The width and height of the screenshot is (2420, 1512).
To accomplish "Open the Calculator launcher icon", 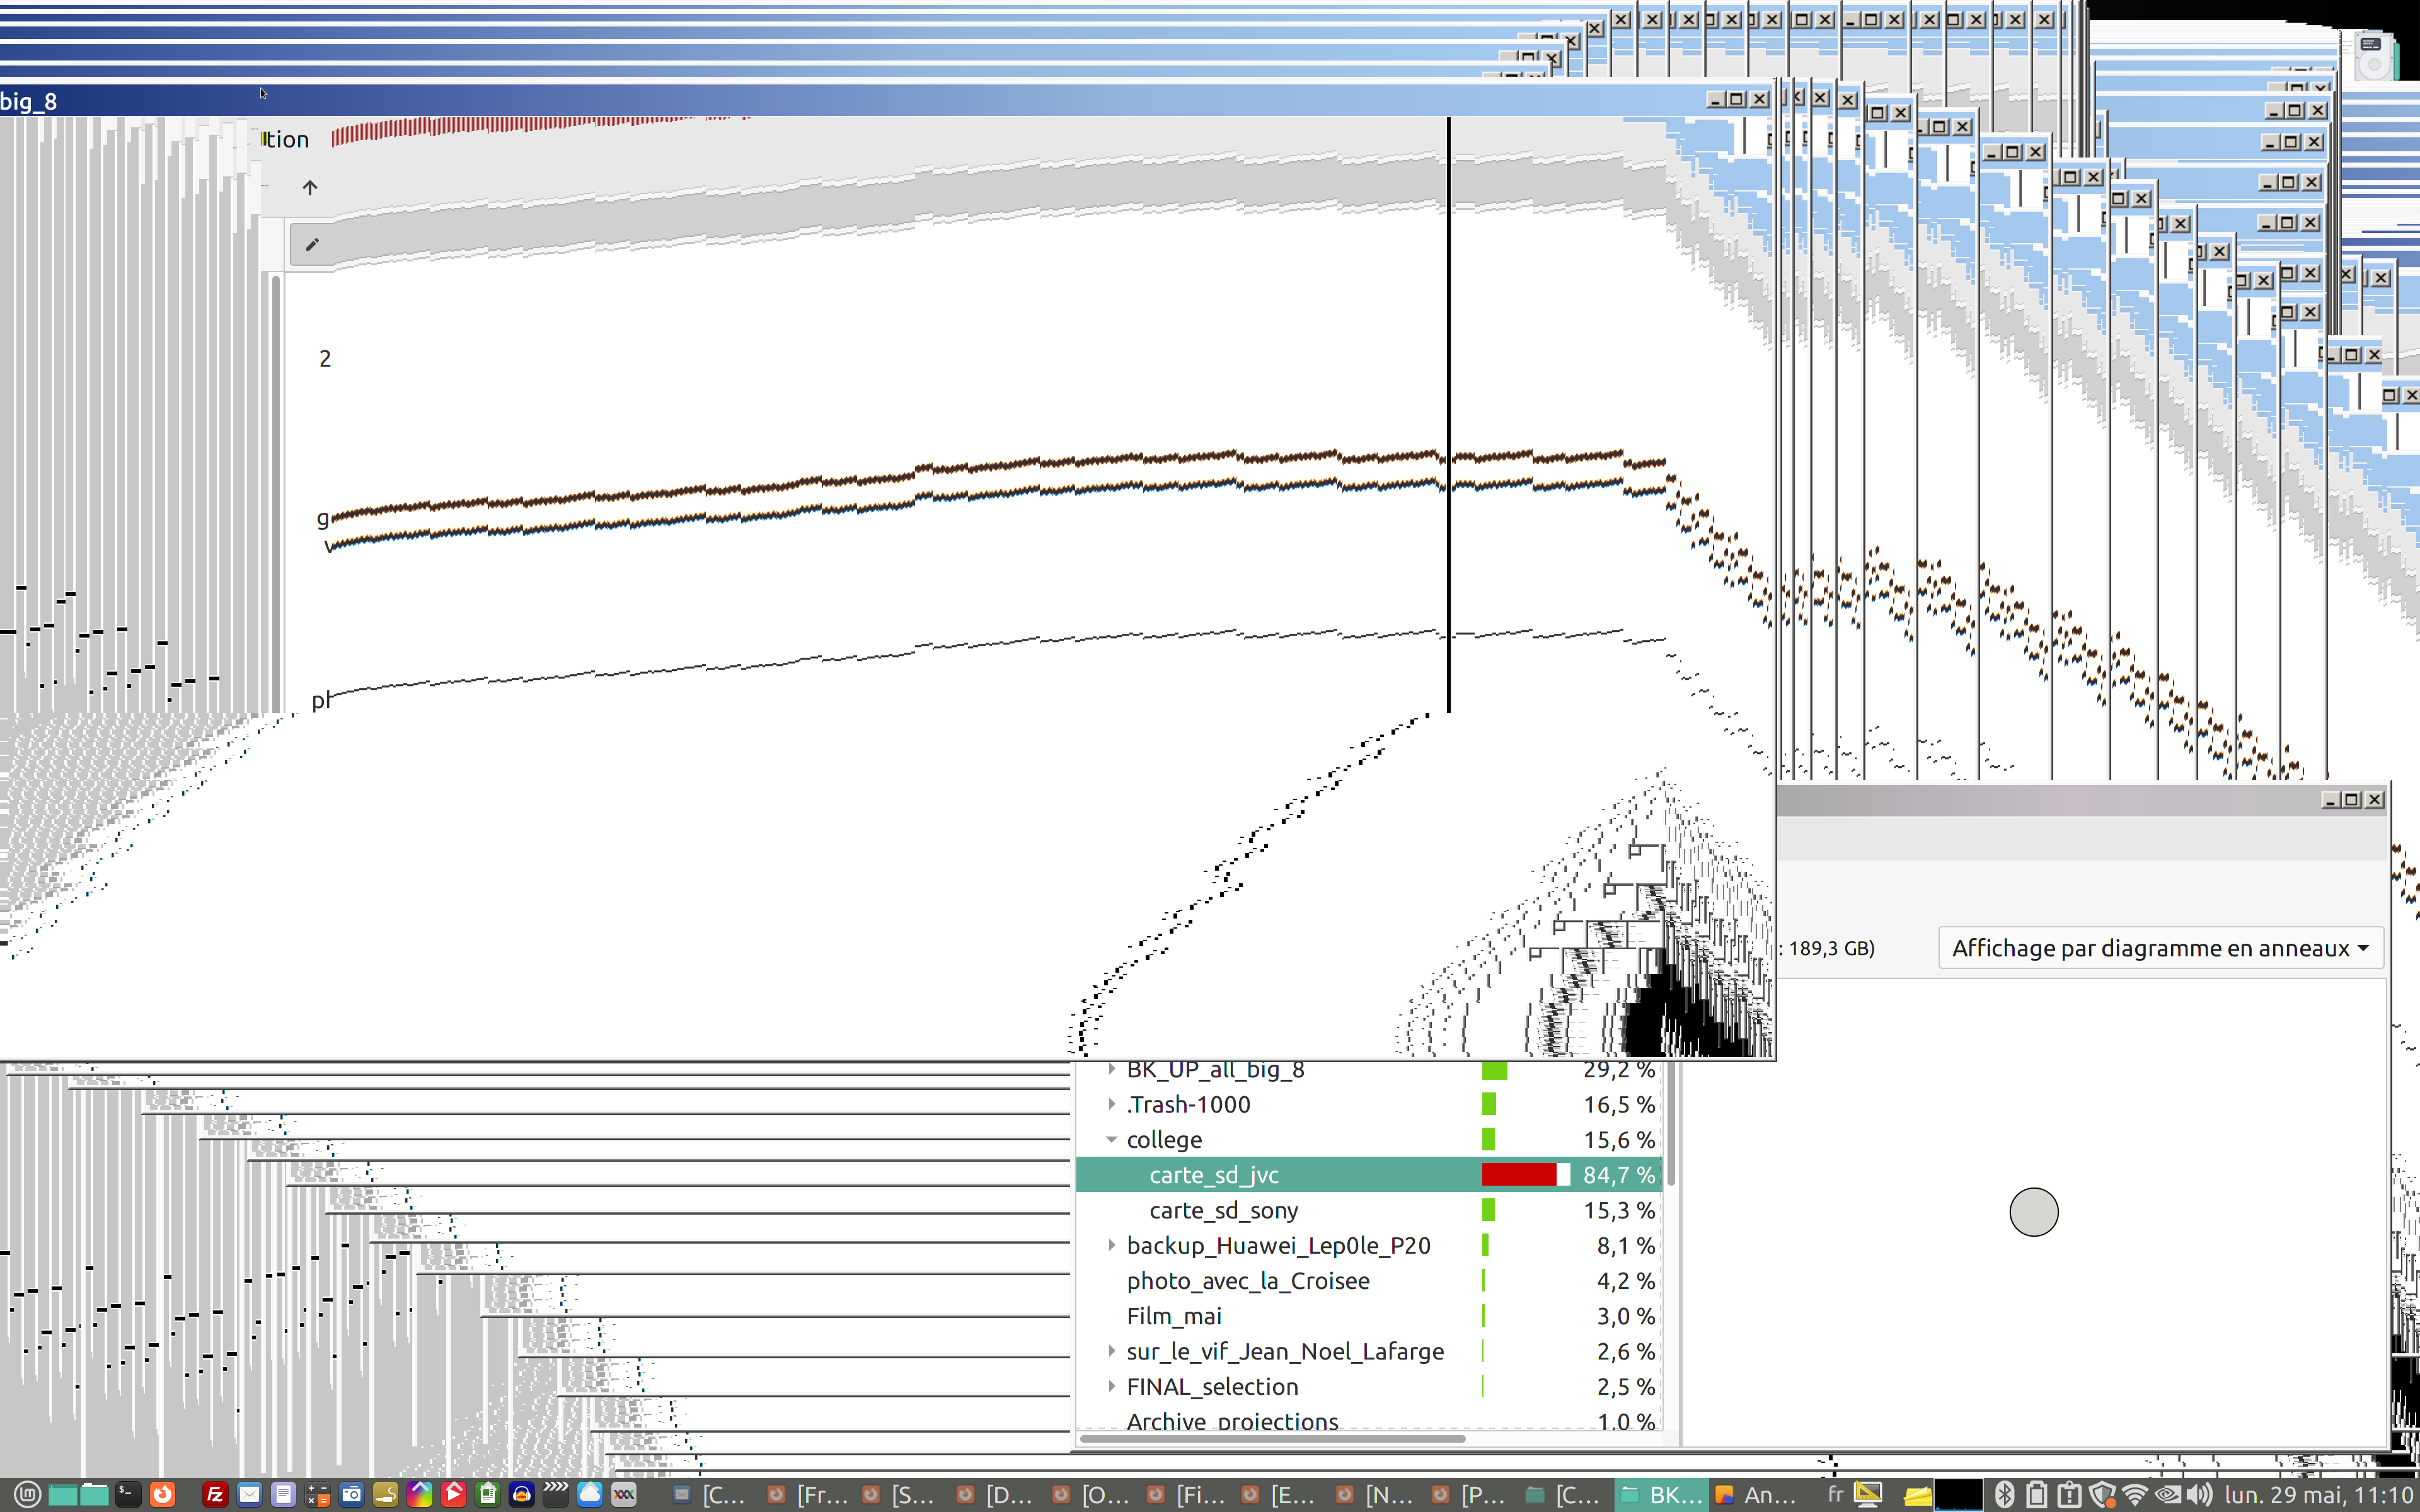I will click(318, 1494).
